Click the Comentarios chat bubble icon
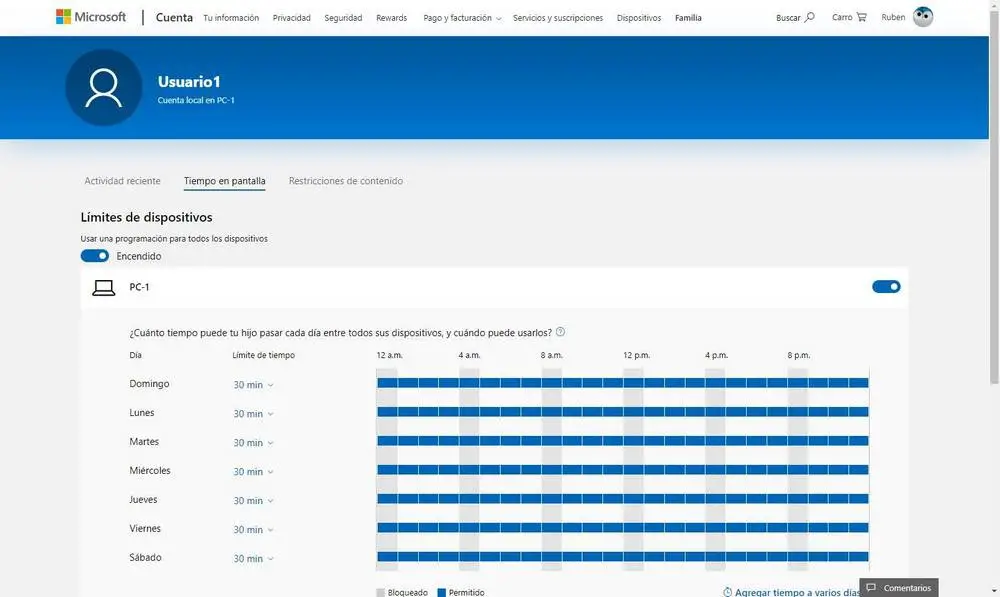 [x=871, y=587]
